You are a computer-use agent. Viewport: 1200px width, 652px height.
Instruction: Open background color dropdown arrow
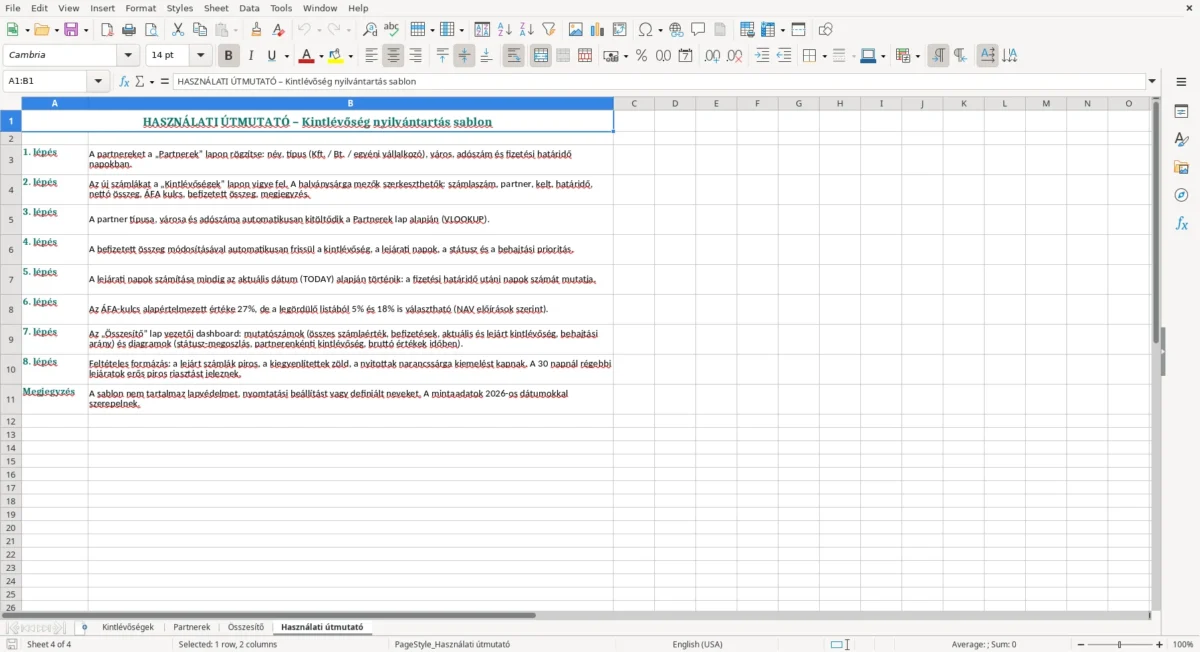point(350,56)
